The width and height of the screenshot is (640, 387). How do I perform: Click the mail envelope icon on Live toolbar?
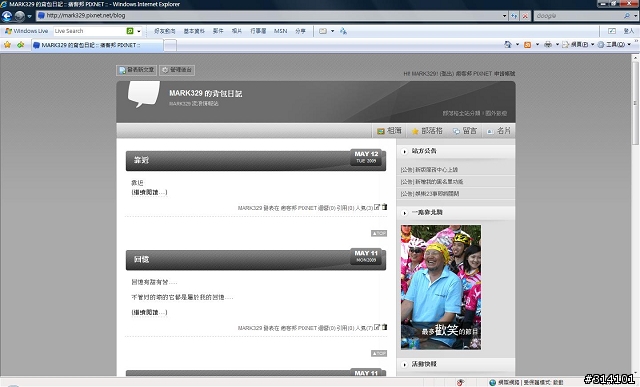323,31
